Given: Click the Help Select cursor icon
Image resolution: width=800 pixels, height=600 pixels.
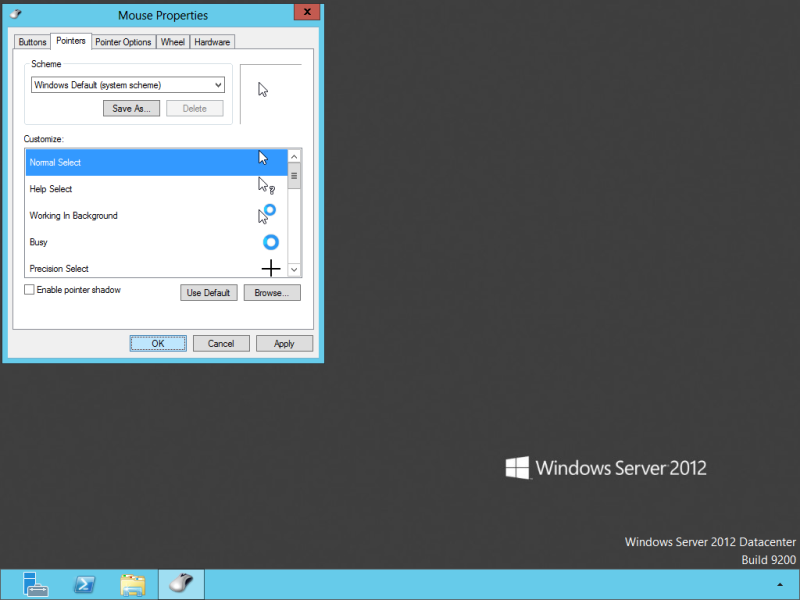Looking at the screenshot, I should tap(266, 186).
